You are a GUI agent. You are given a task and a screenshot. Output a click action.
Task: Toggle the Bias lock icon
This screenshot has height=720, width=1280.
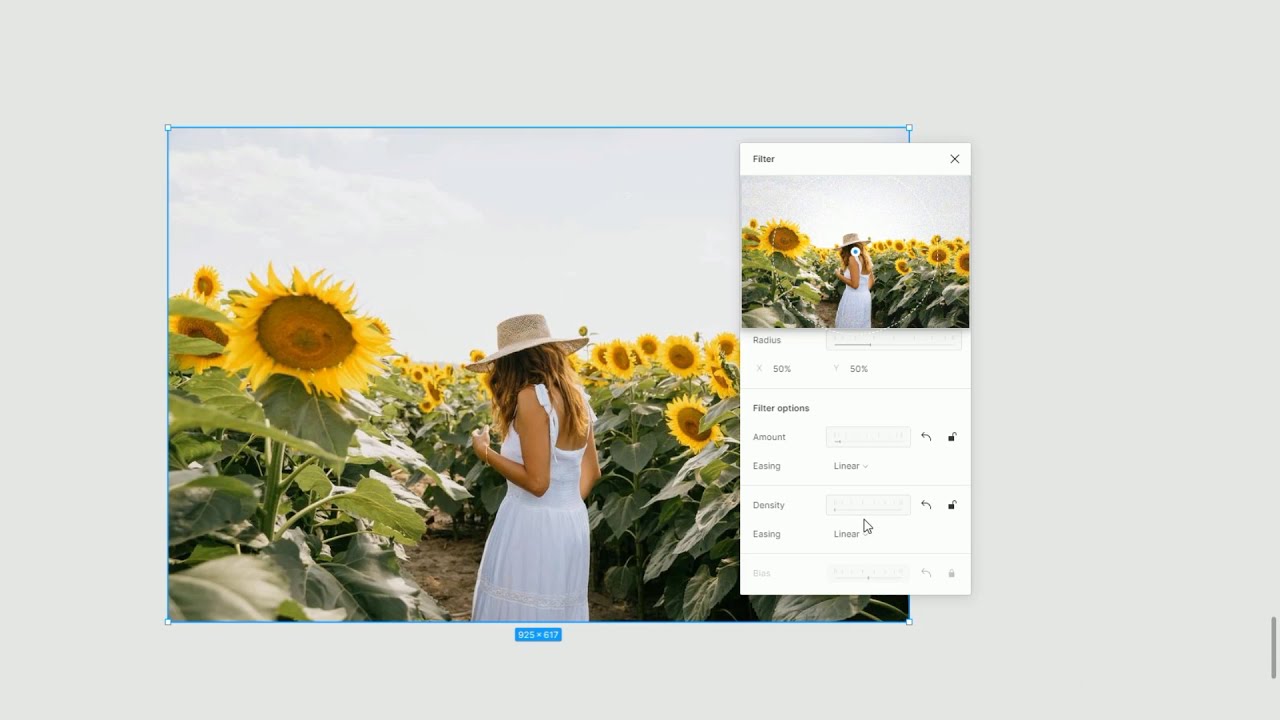[x=952, y=573]
